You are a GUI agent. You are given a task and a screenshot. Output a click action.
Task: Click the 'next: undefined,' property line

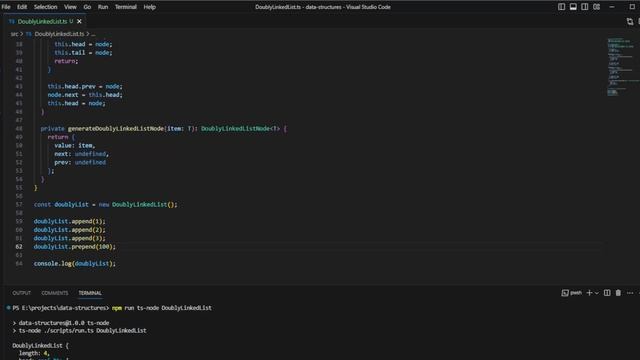tap(82, 154)
